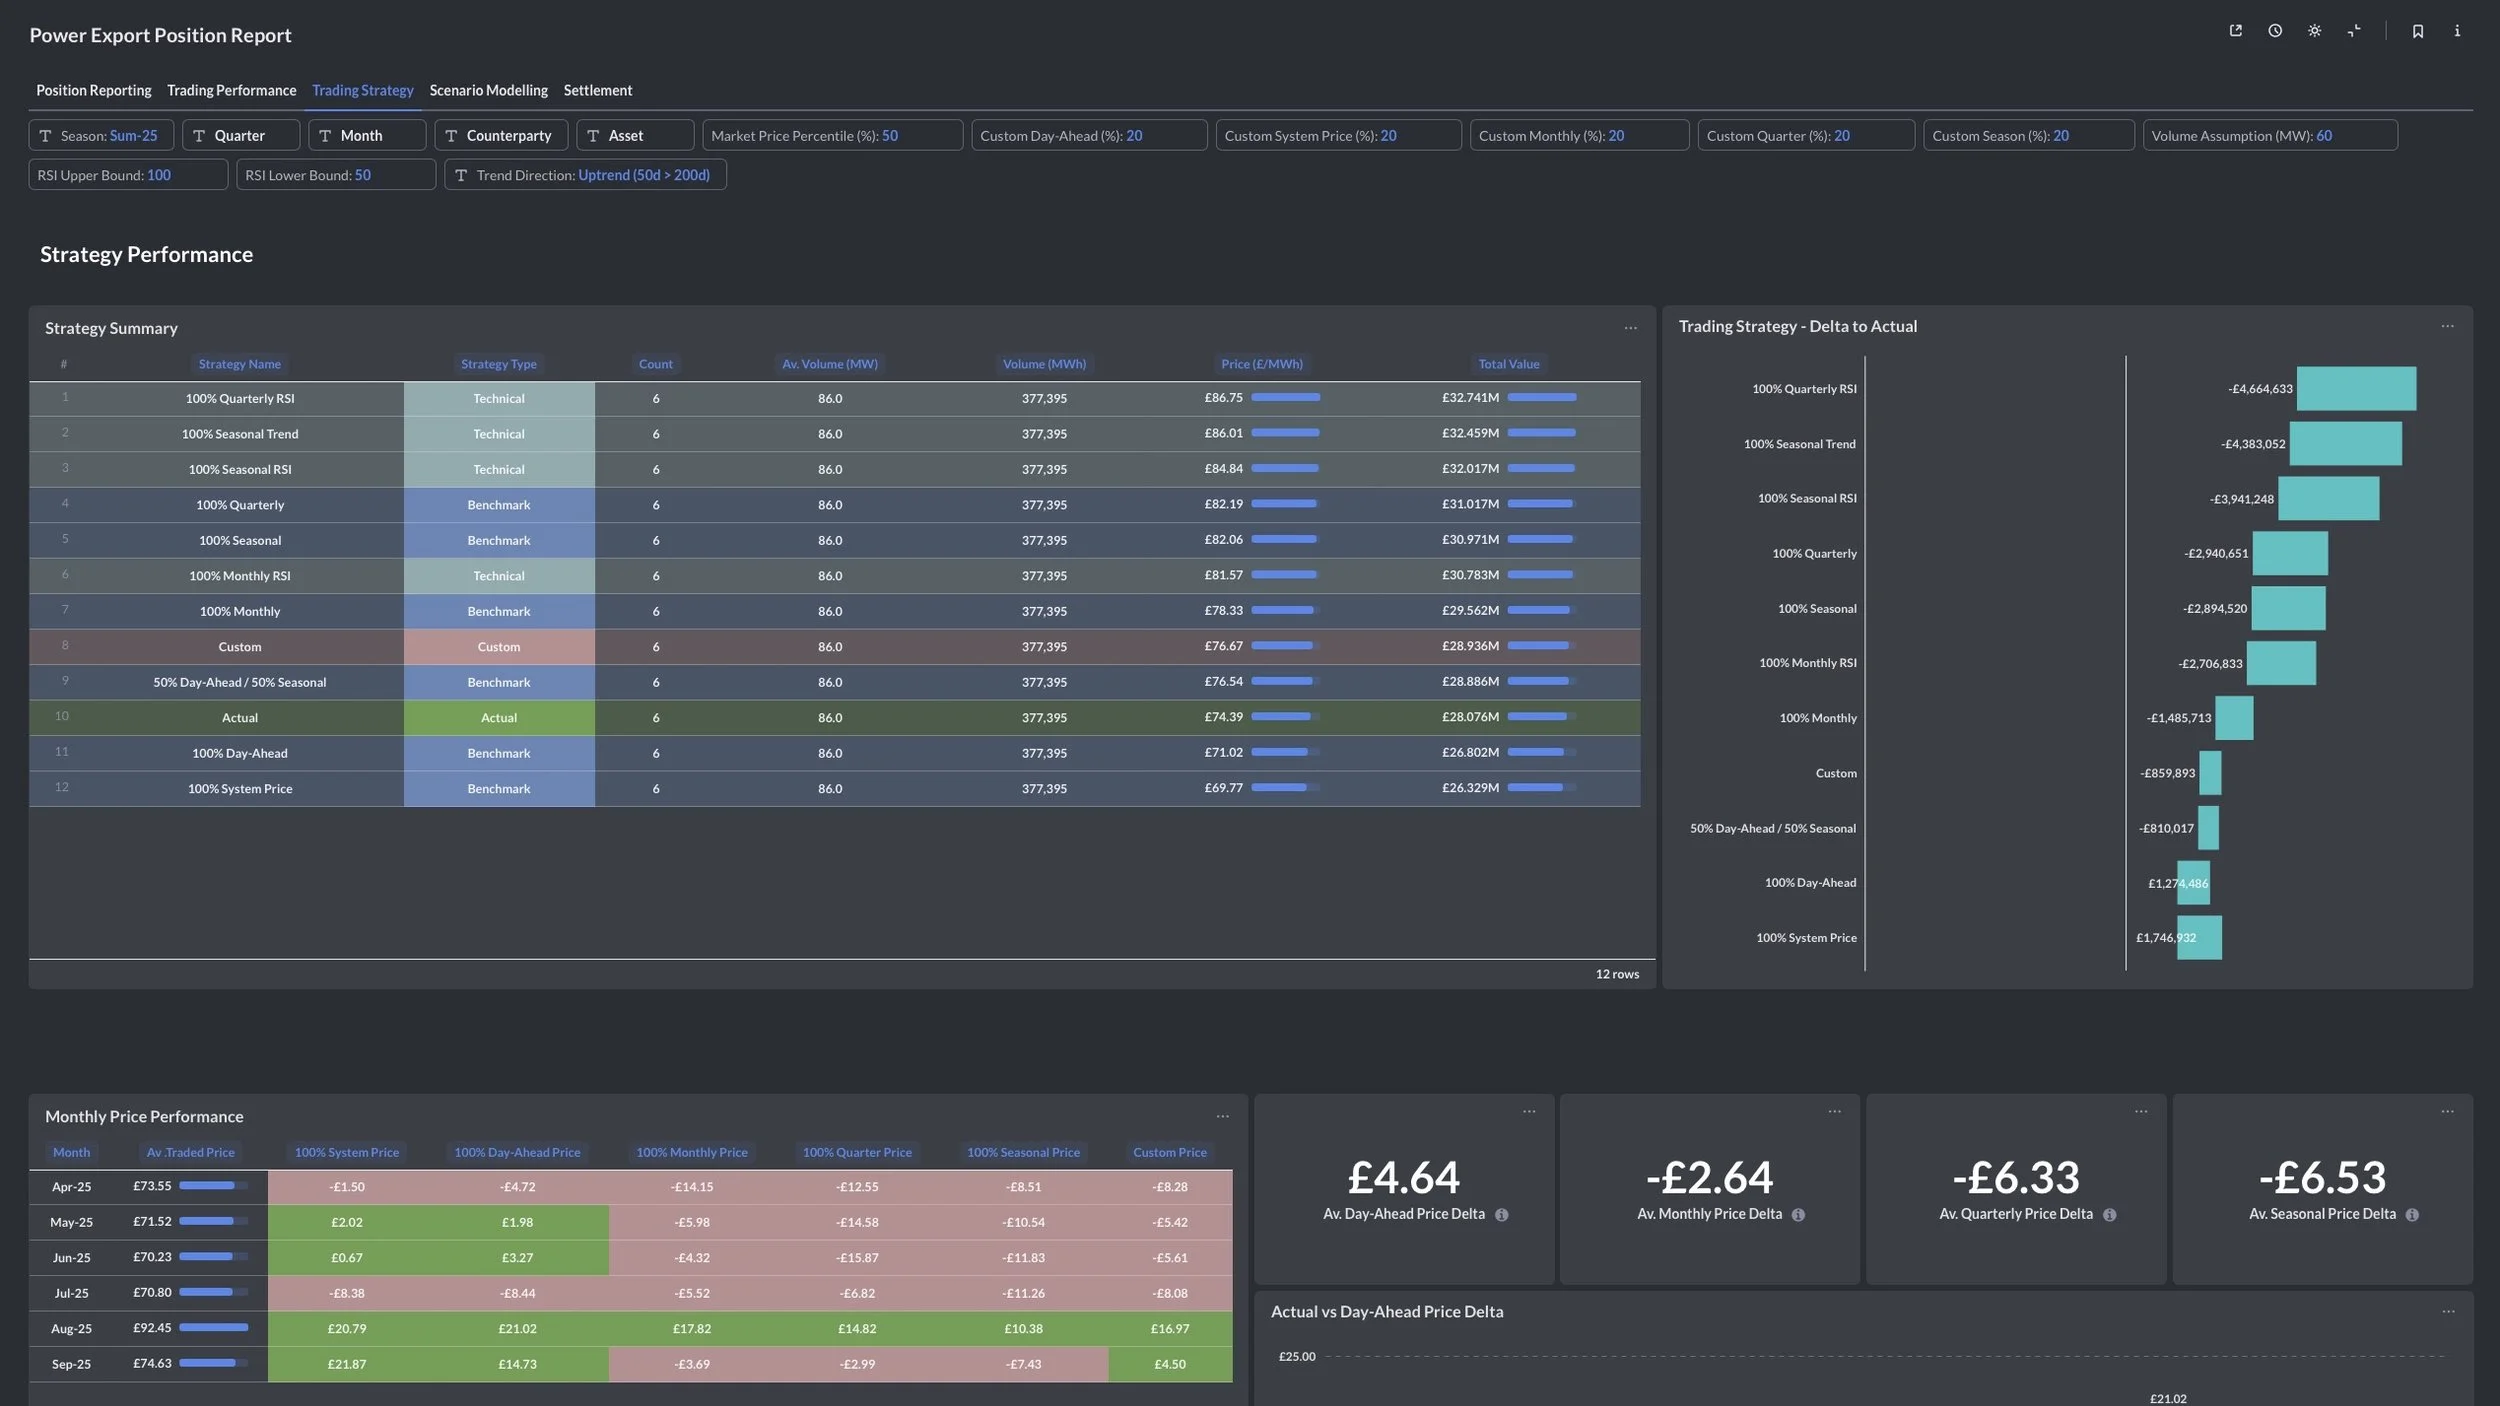This screenshot has width=2500, height=1406.
Task: Open the Season filter dropdown
Action: click(101, 135)
